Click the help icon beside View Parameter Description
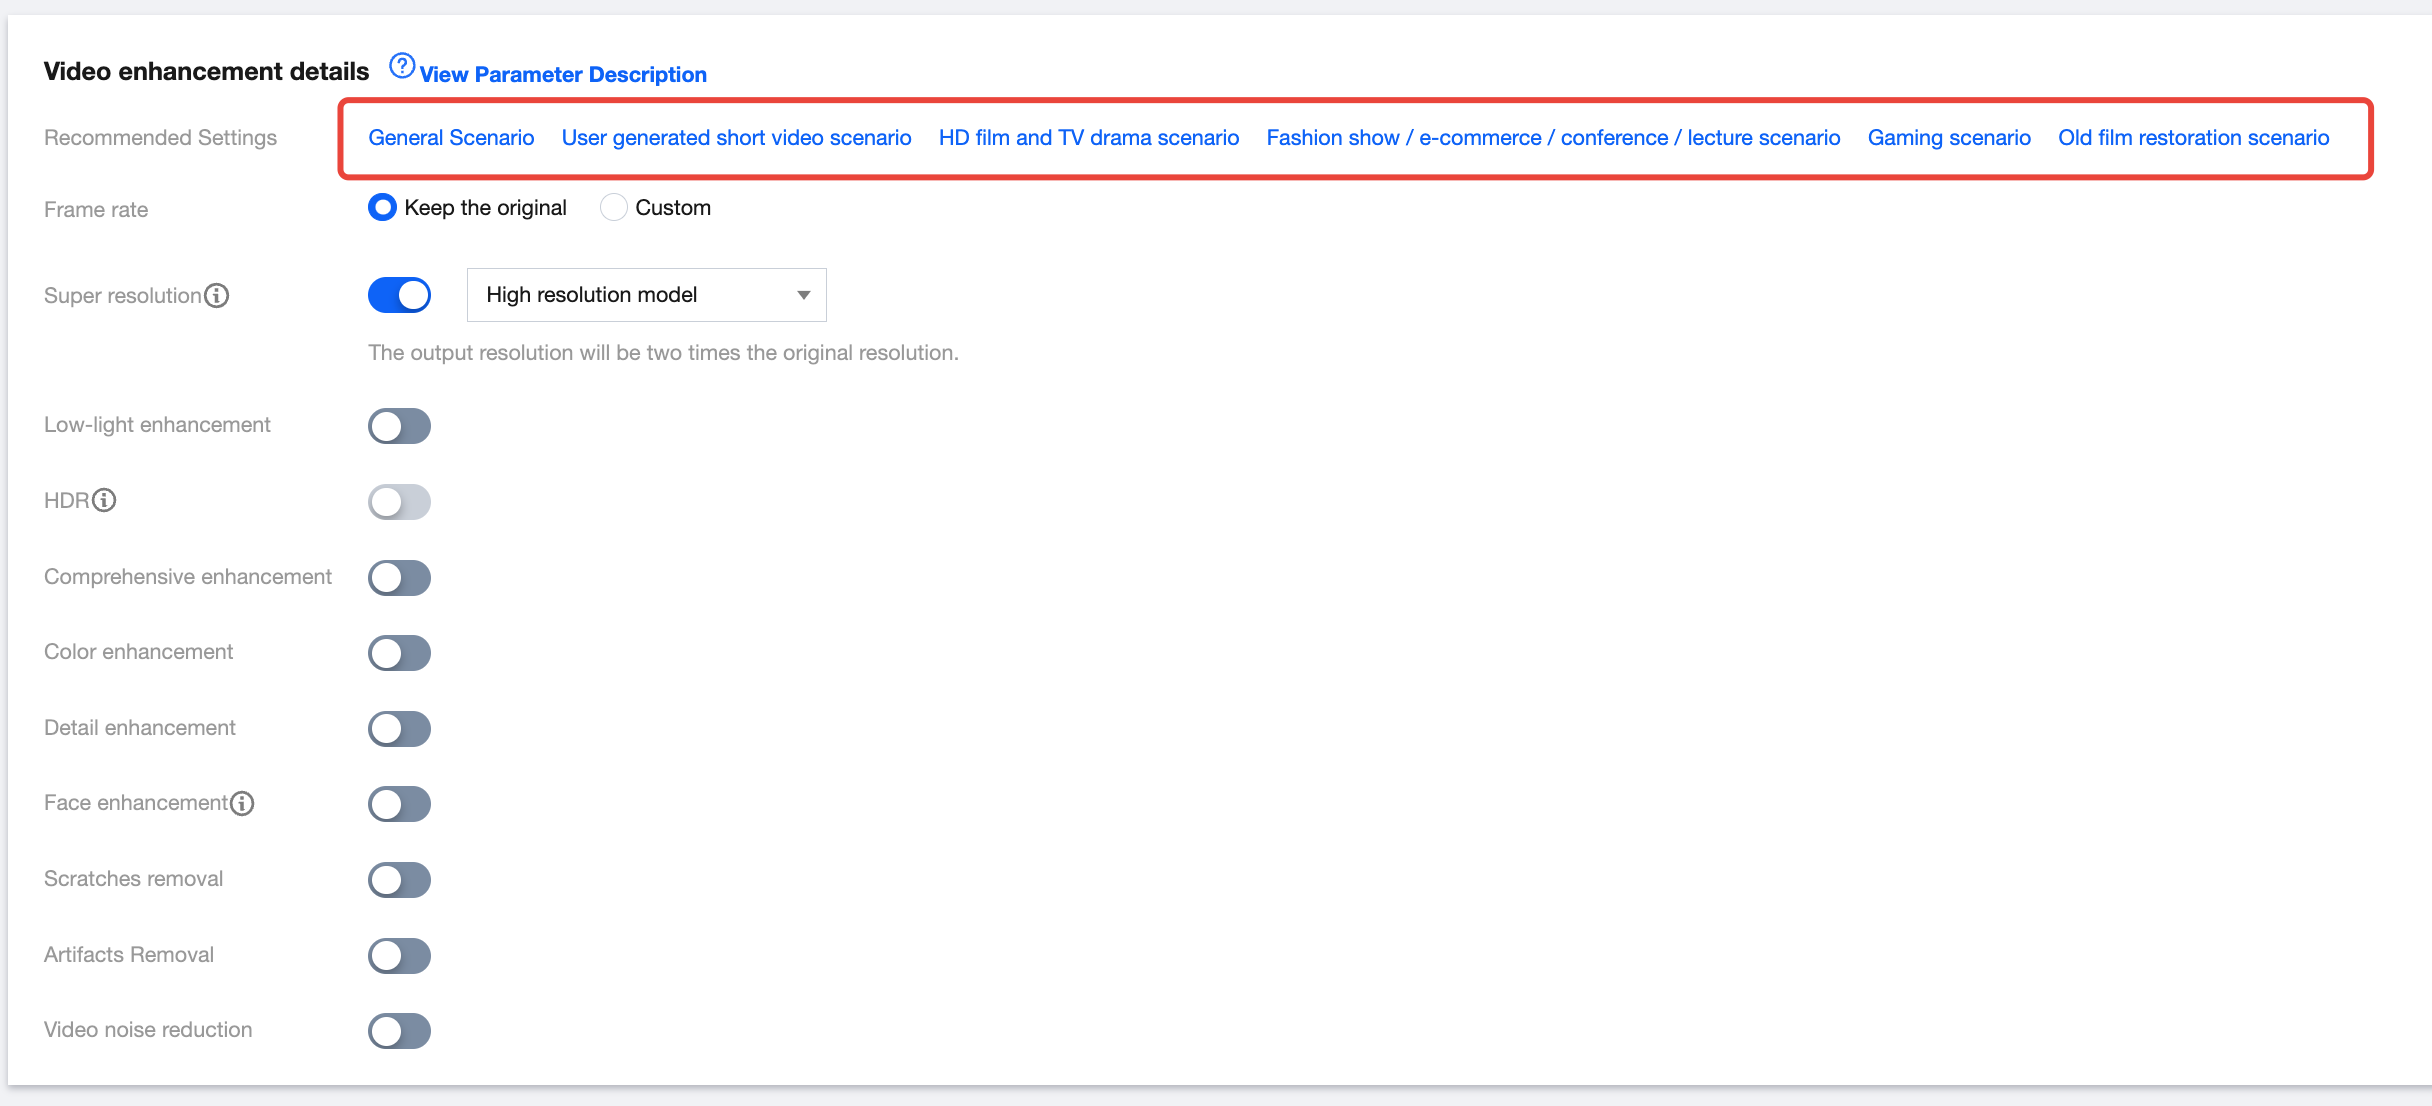This screenshot has width=2432, height=1106. tap(401, 66)
